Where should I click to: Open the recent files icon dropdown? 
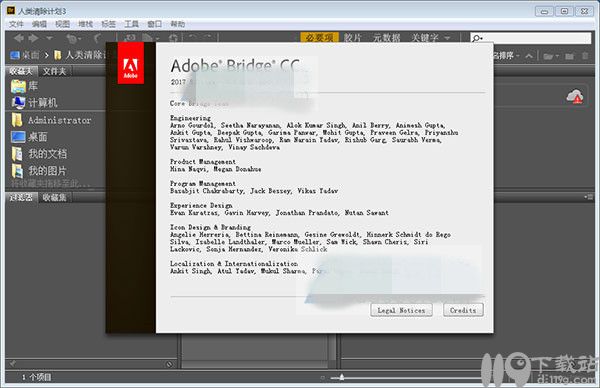pyautogui.click(x=73, y=38)
